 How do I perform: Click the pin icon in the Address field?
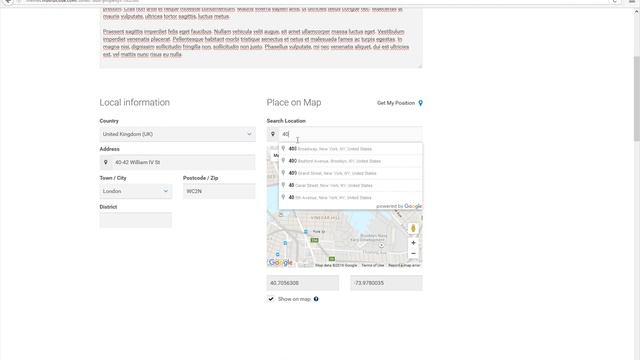pos(106,162)
